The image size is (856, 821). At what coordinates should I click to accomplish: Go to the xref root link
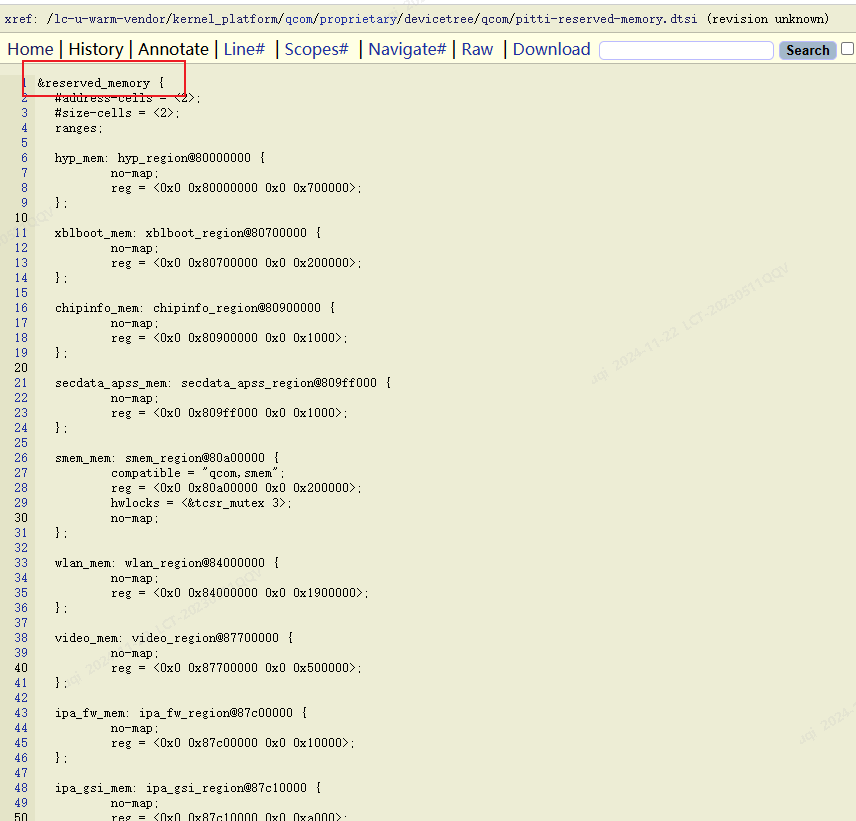18,19
